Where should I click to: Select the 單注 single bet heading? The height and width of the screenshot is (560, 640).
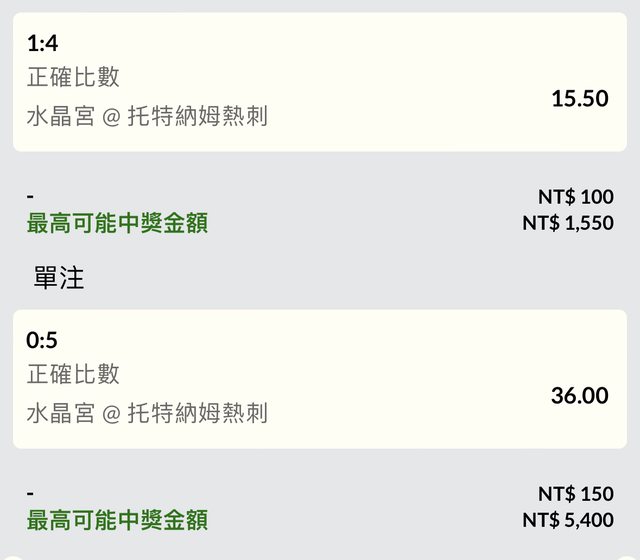click(59, 278)
